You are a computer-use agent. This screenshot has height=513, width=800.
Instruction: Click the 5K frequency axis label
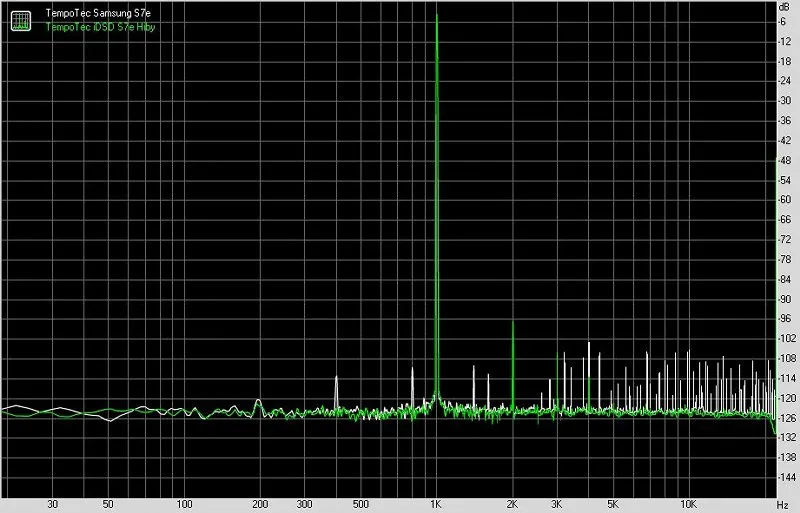coord(612,504)
